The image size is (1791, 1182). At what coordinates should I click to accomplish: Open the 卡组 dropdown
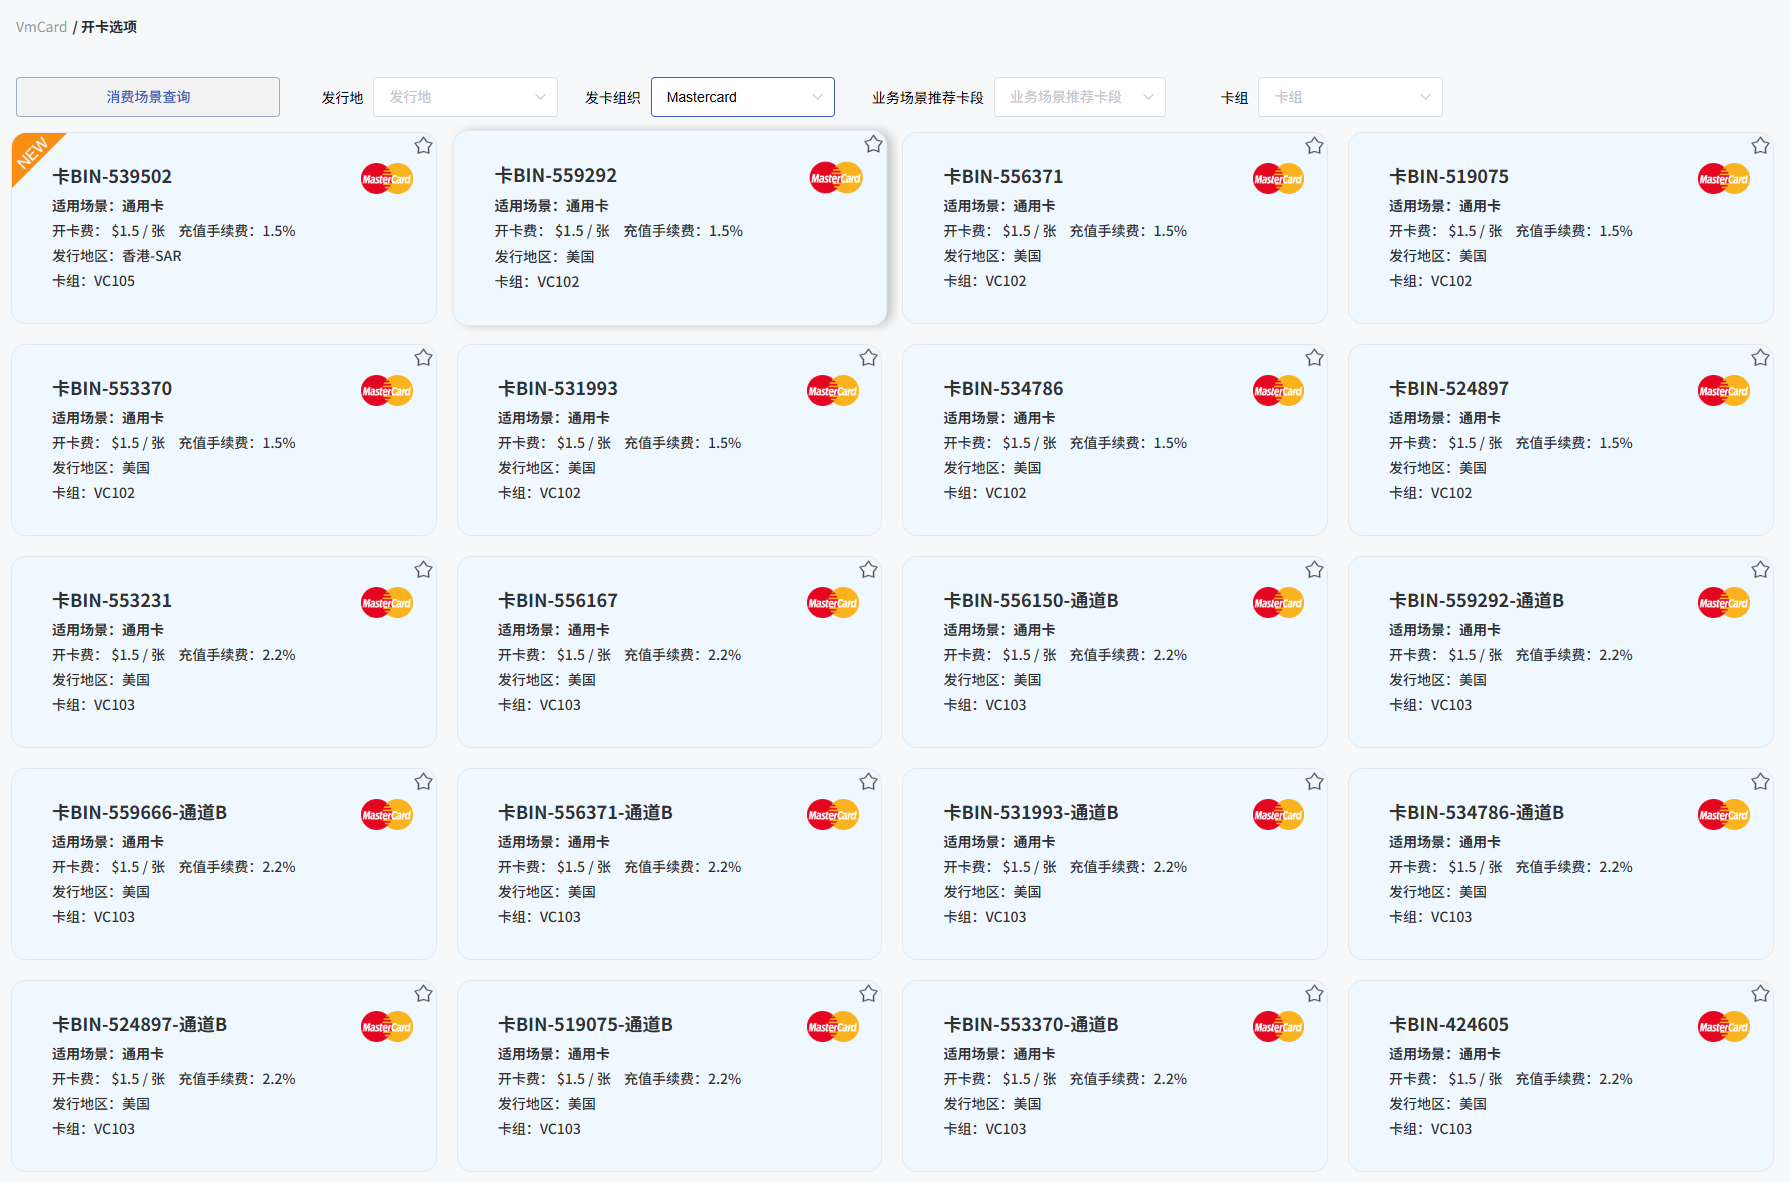click(1350, 97)
